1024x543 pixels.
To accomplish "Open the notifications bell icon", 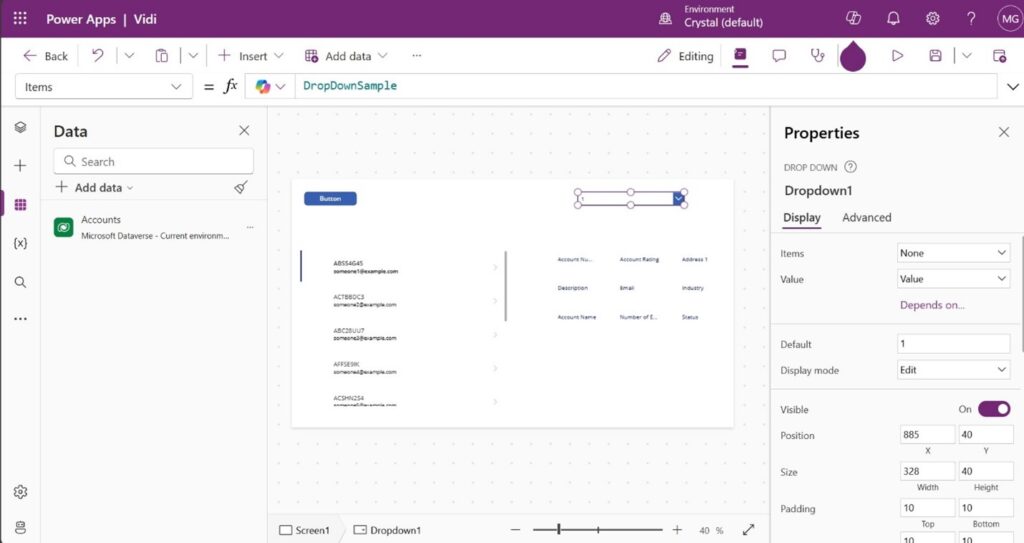I will (893, 19).
